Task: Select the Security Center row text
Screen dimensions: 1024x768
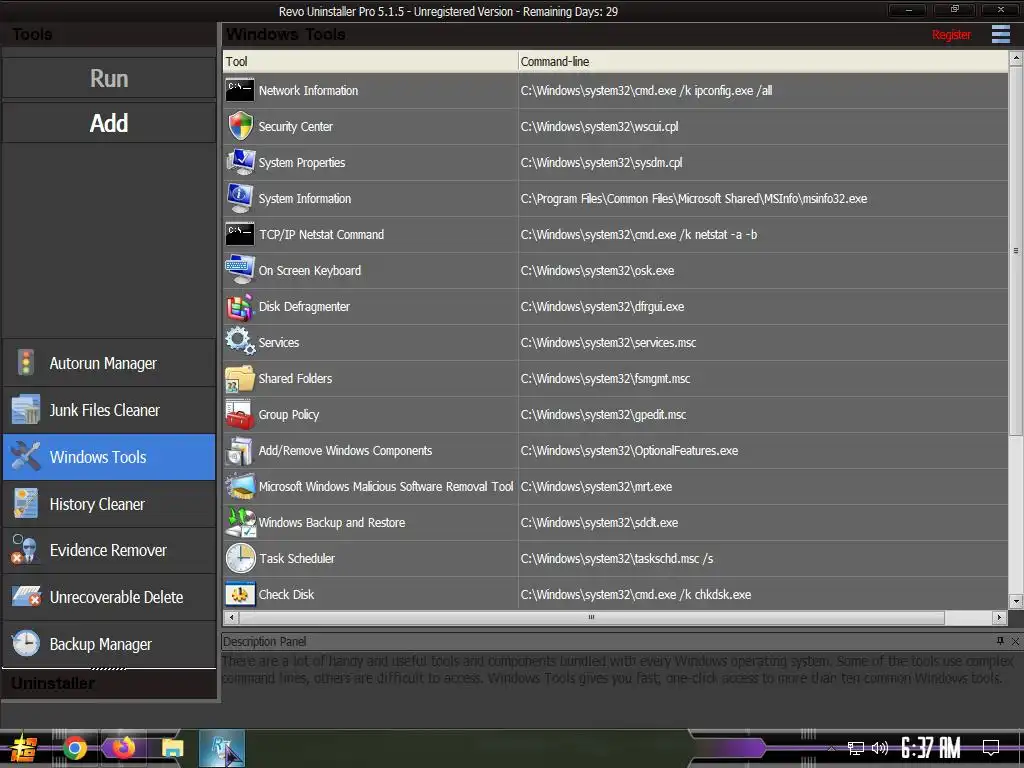Action: tap(295, 127)
